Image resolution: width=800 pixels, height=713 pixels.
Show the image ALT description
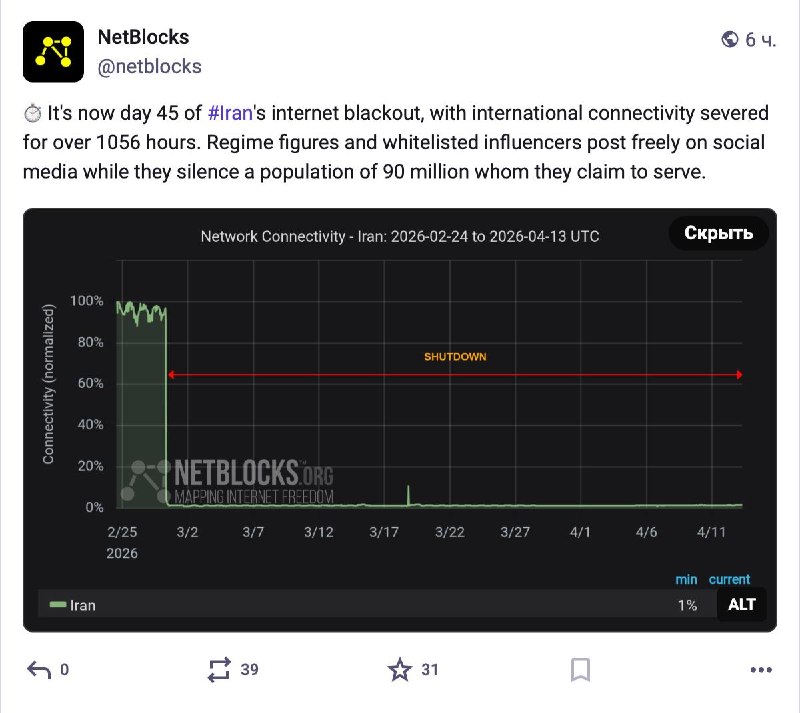point(741,604)
